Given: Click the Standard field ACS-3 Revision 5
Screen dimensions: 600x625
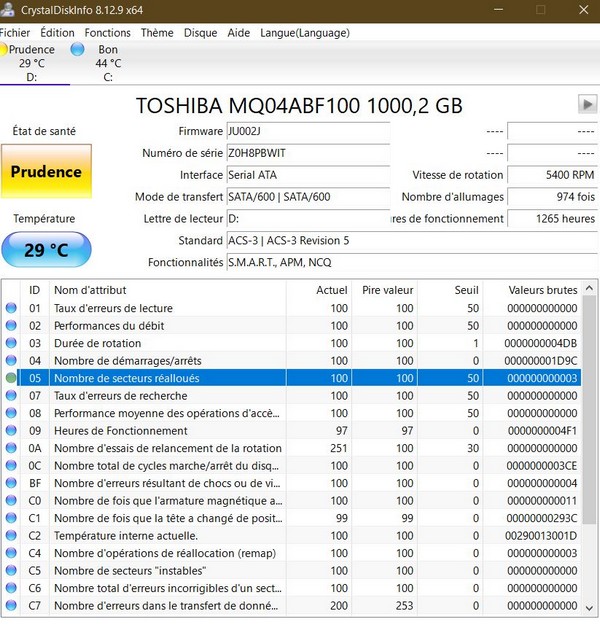Looking at the screenshot, I should (x=412, y=240).
